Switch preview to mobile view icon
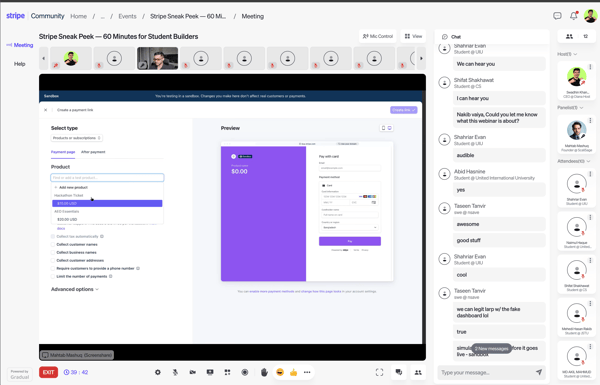 click(x=383, y=128)
